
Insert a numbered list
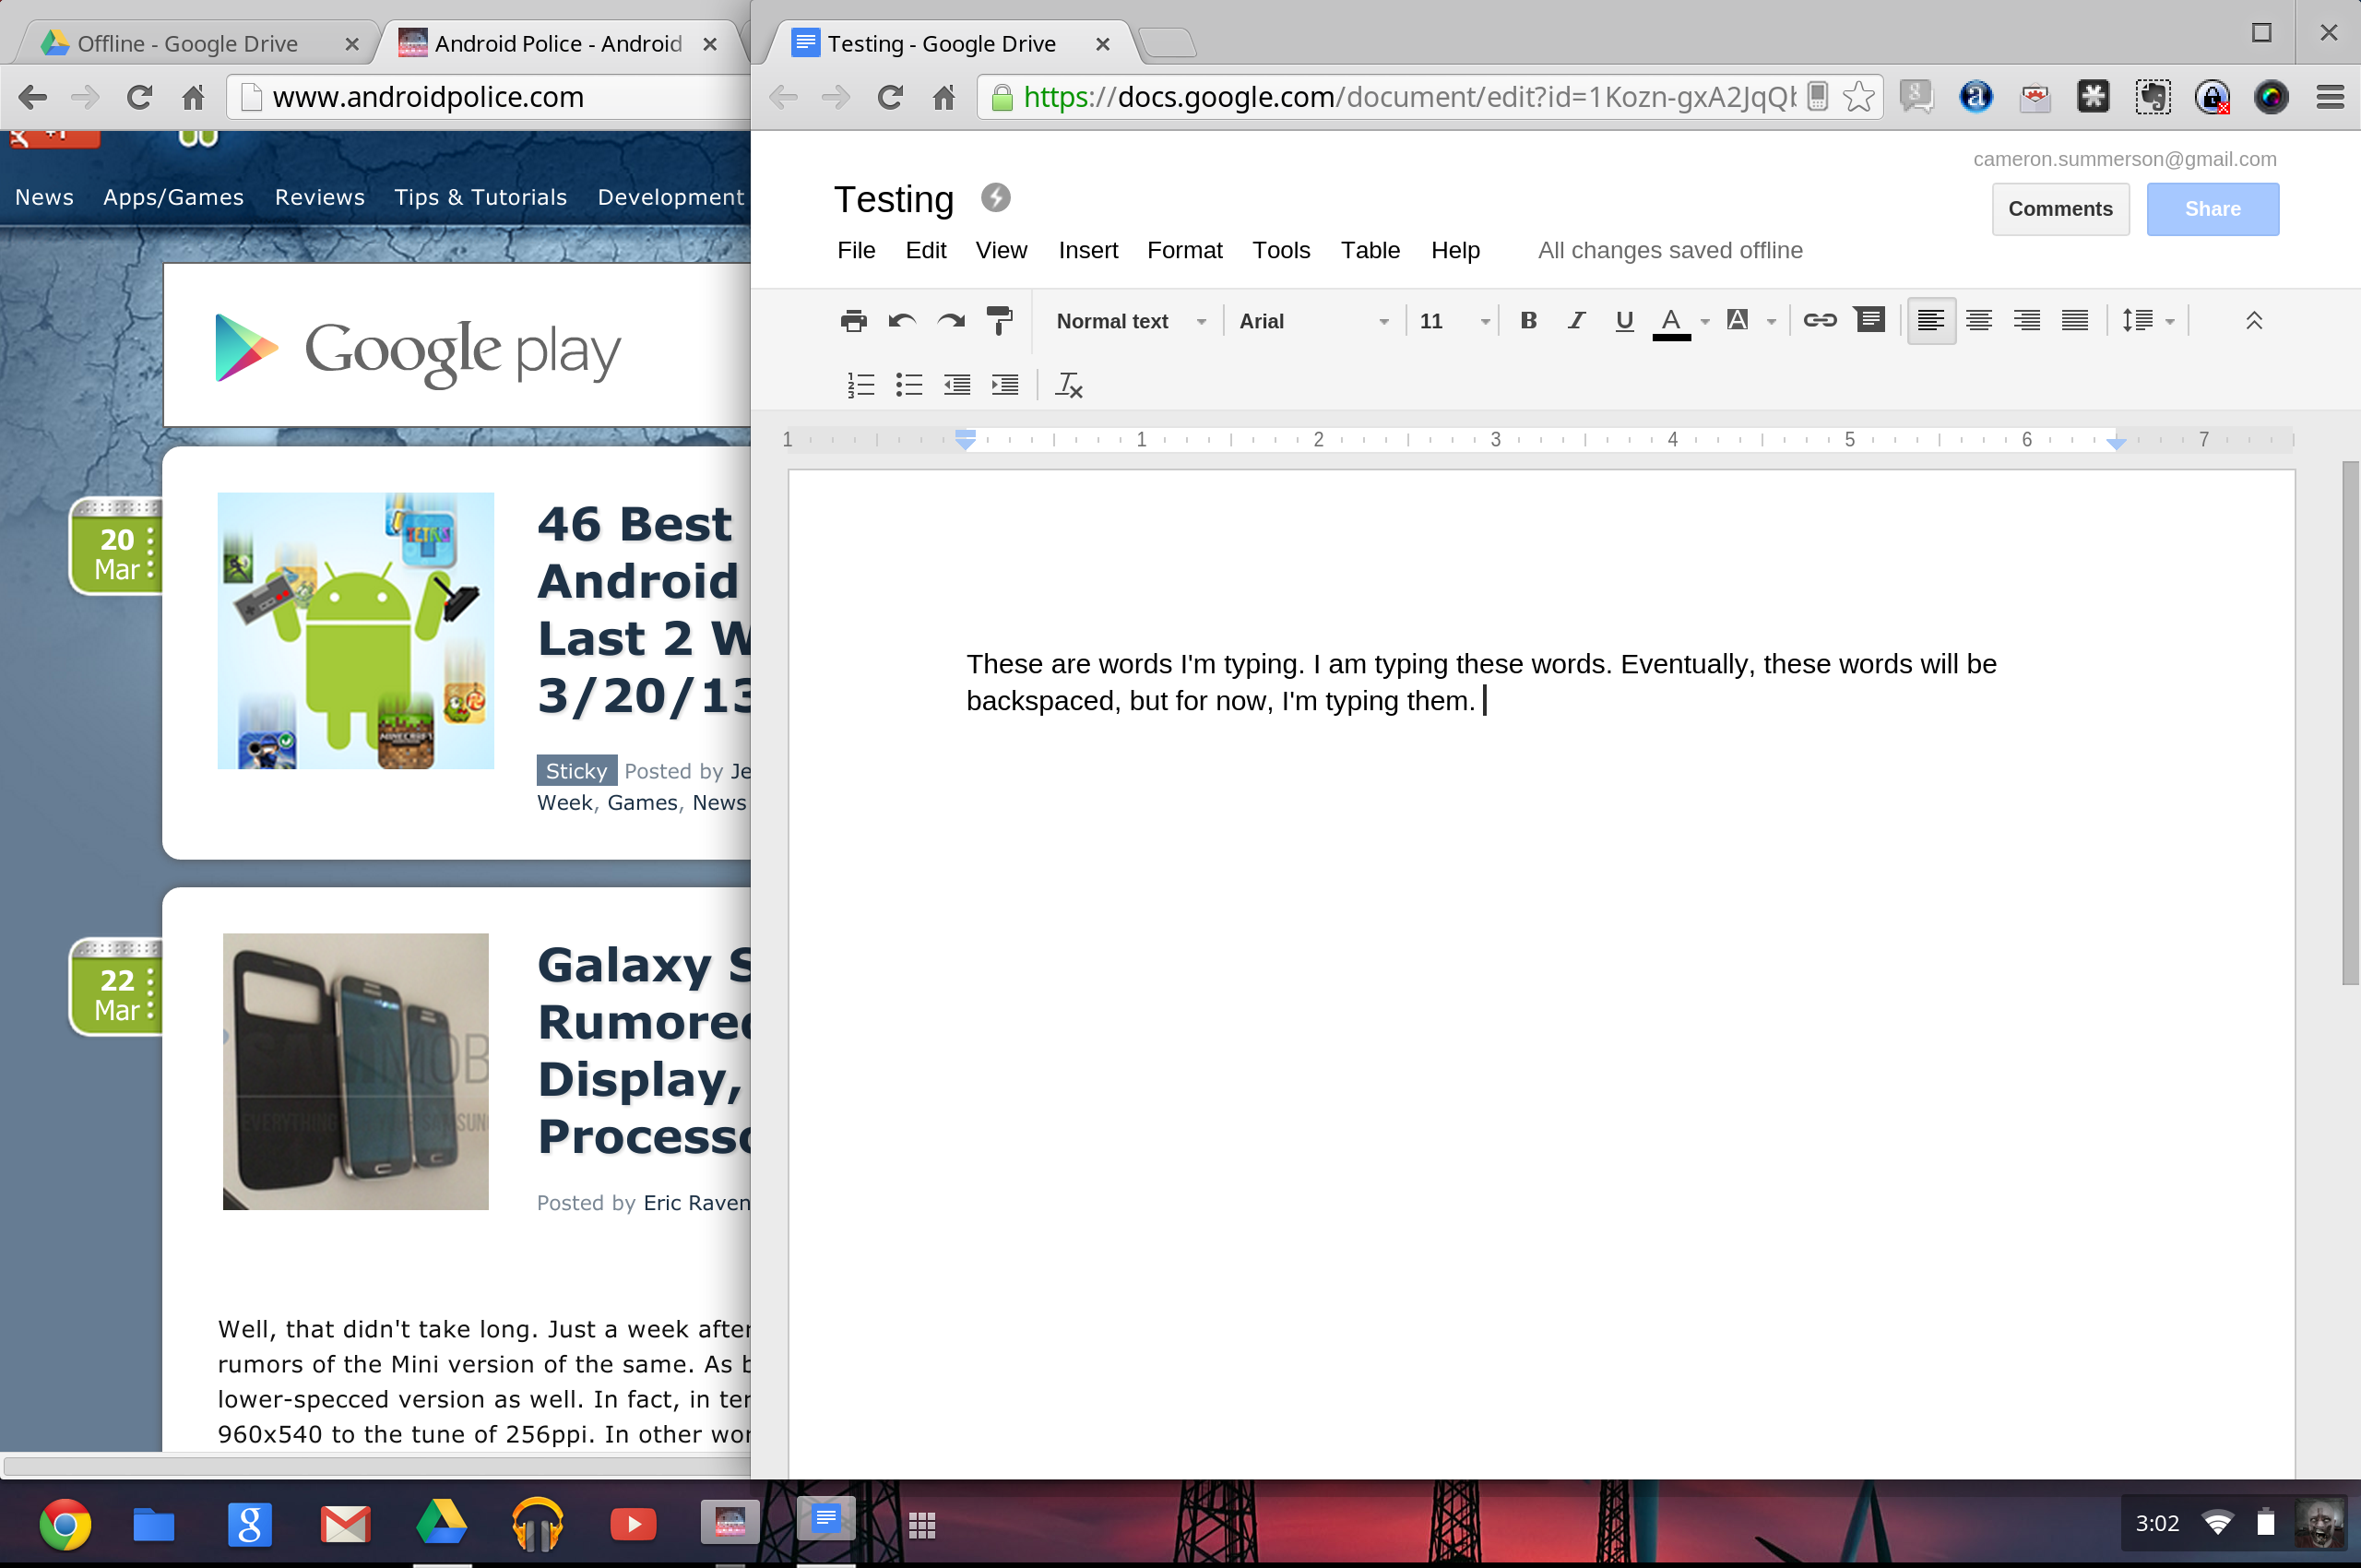tap(860, 385)
